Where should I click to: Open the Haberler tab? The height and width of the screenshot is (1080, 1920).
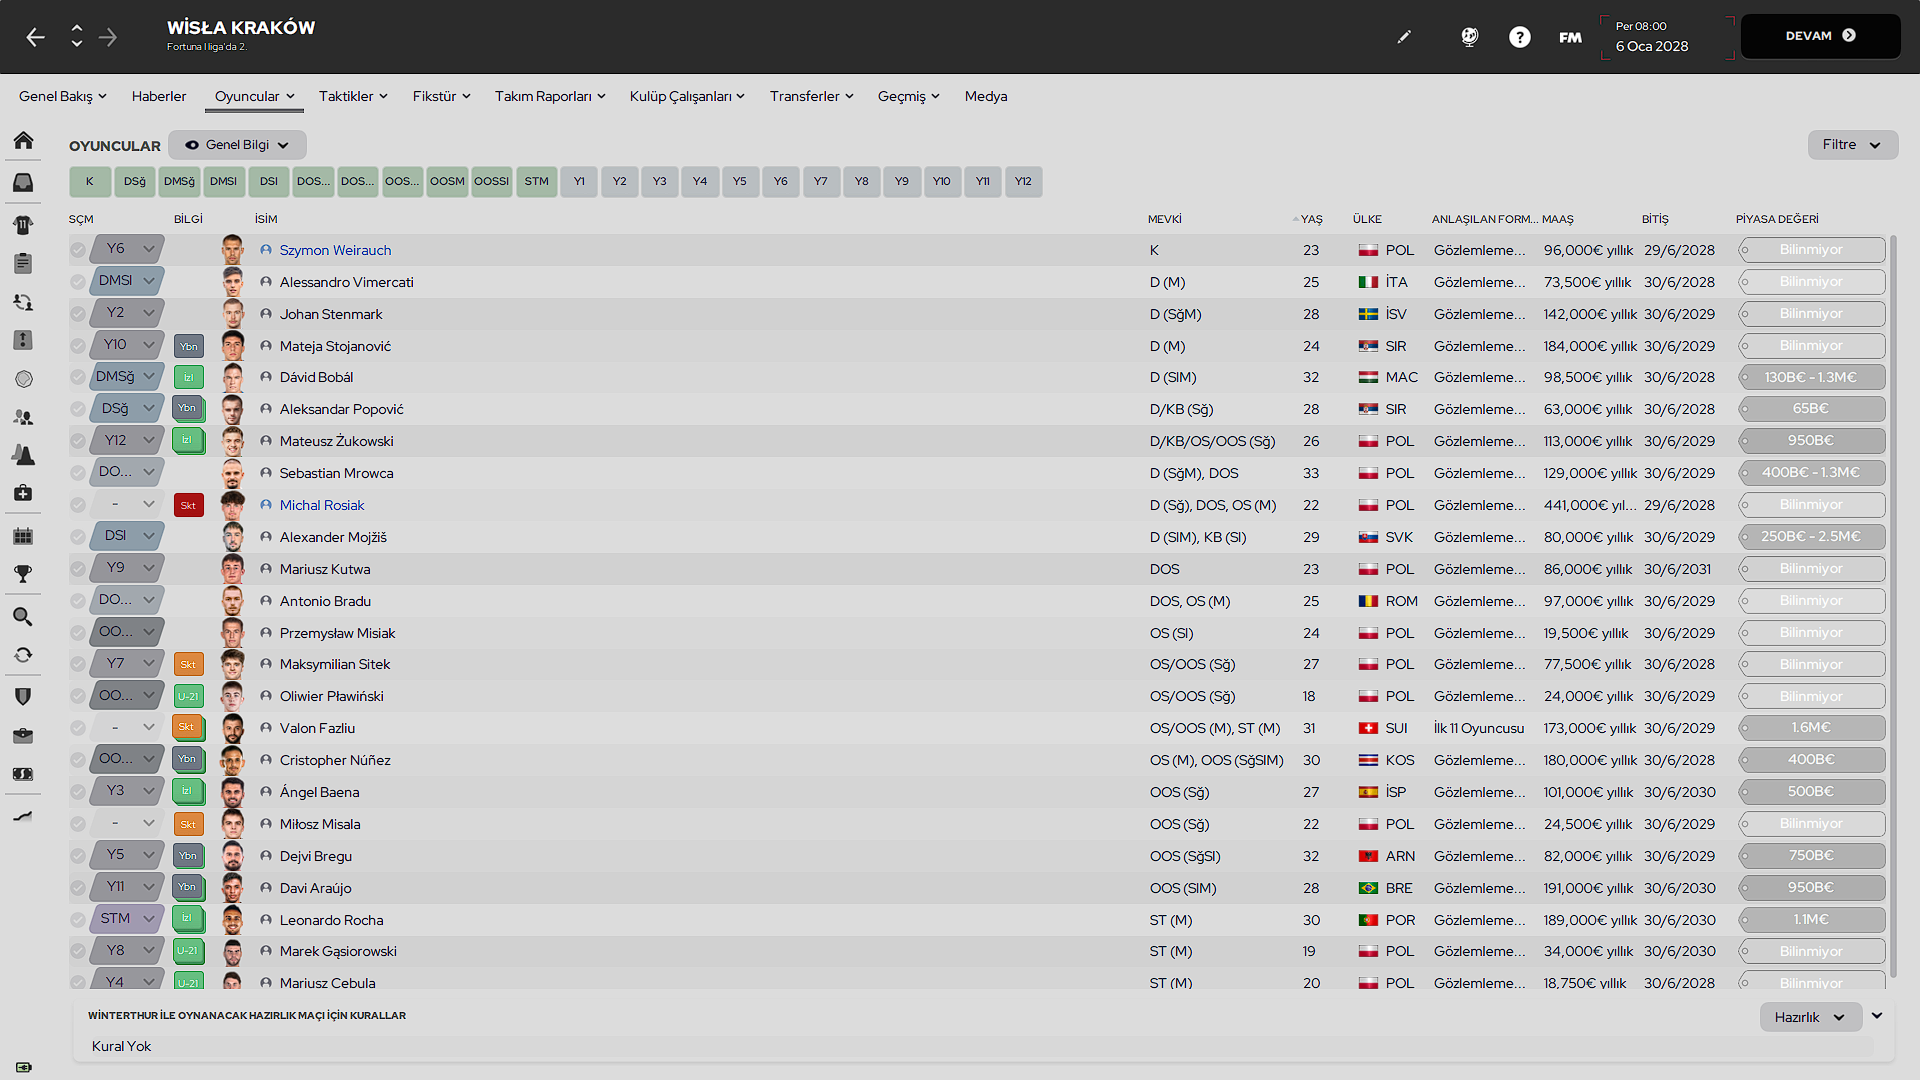(x=159, y=96)
